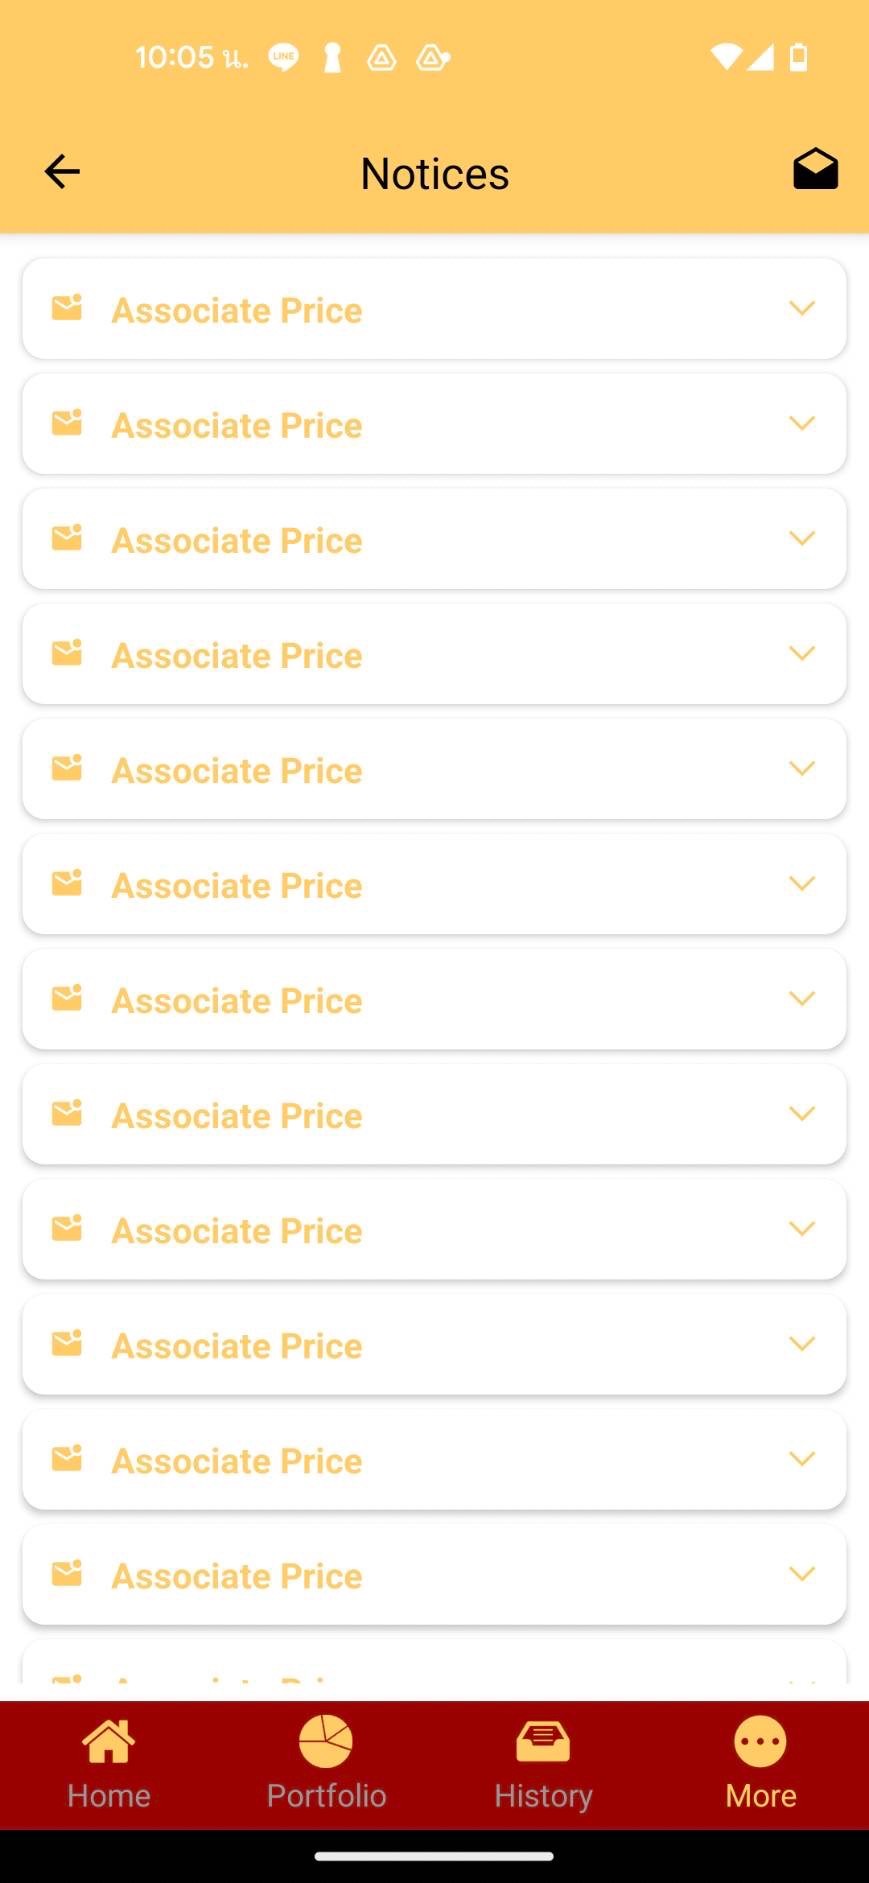Open the second Associate Price notice title
Screen dimensions: 869x1883
tap(237, 425)
